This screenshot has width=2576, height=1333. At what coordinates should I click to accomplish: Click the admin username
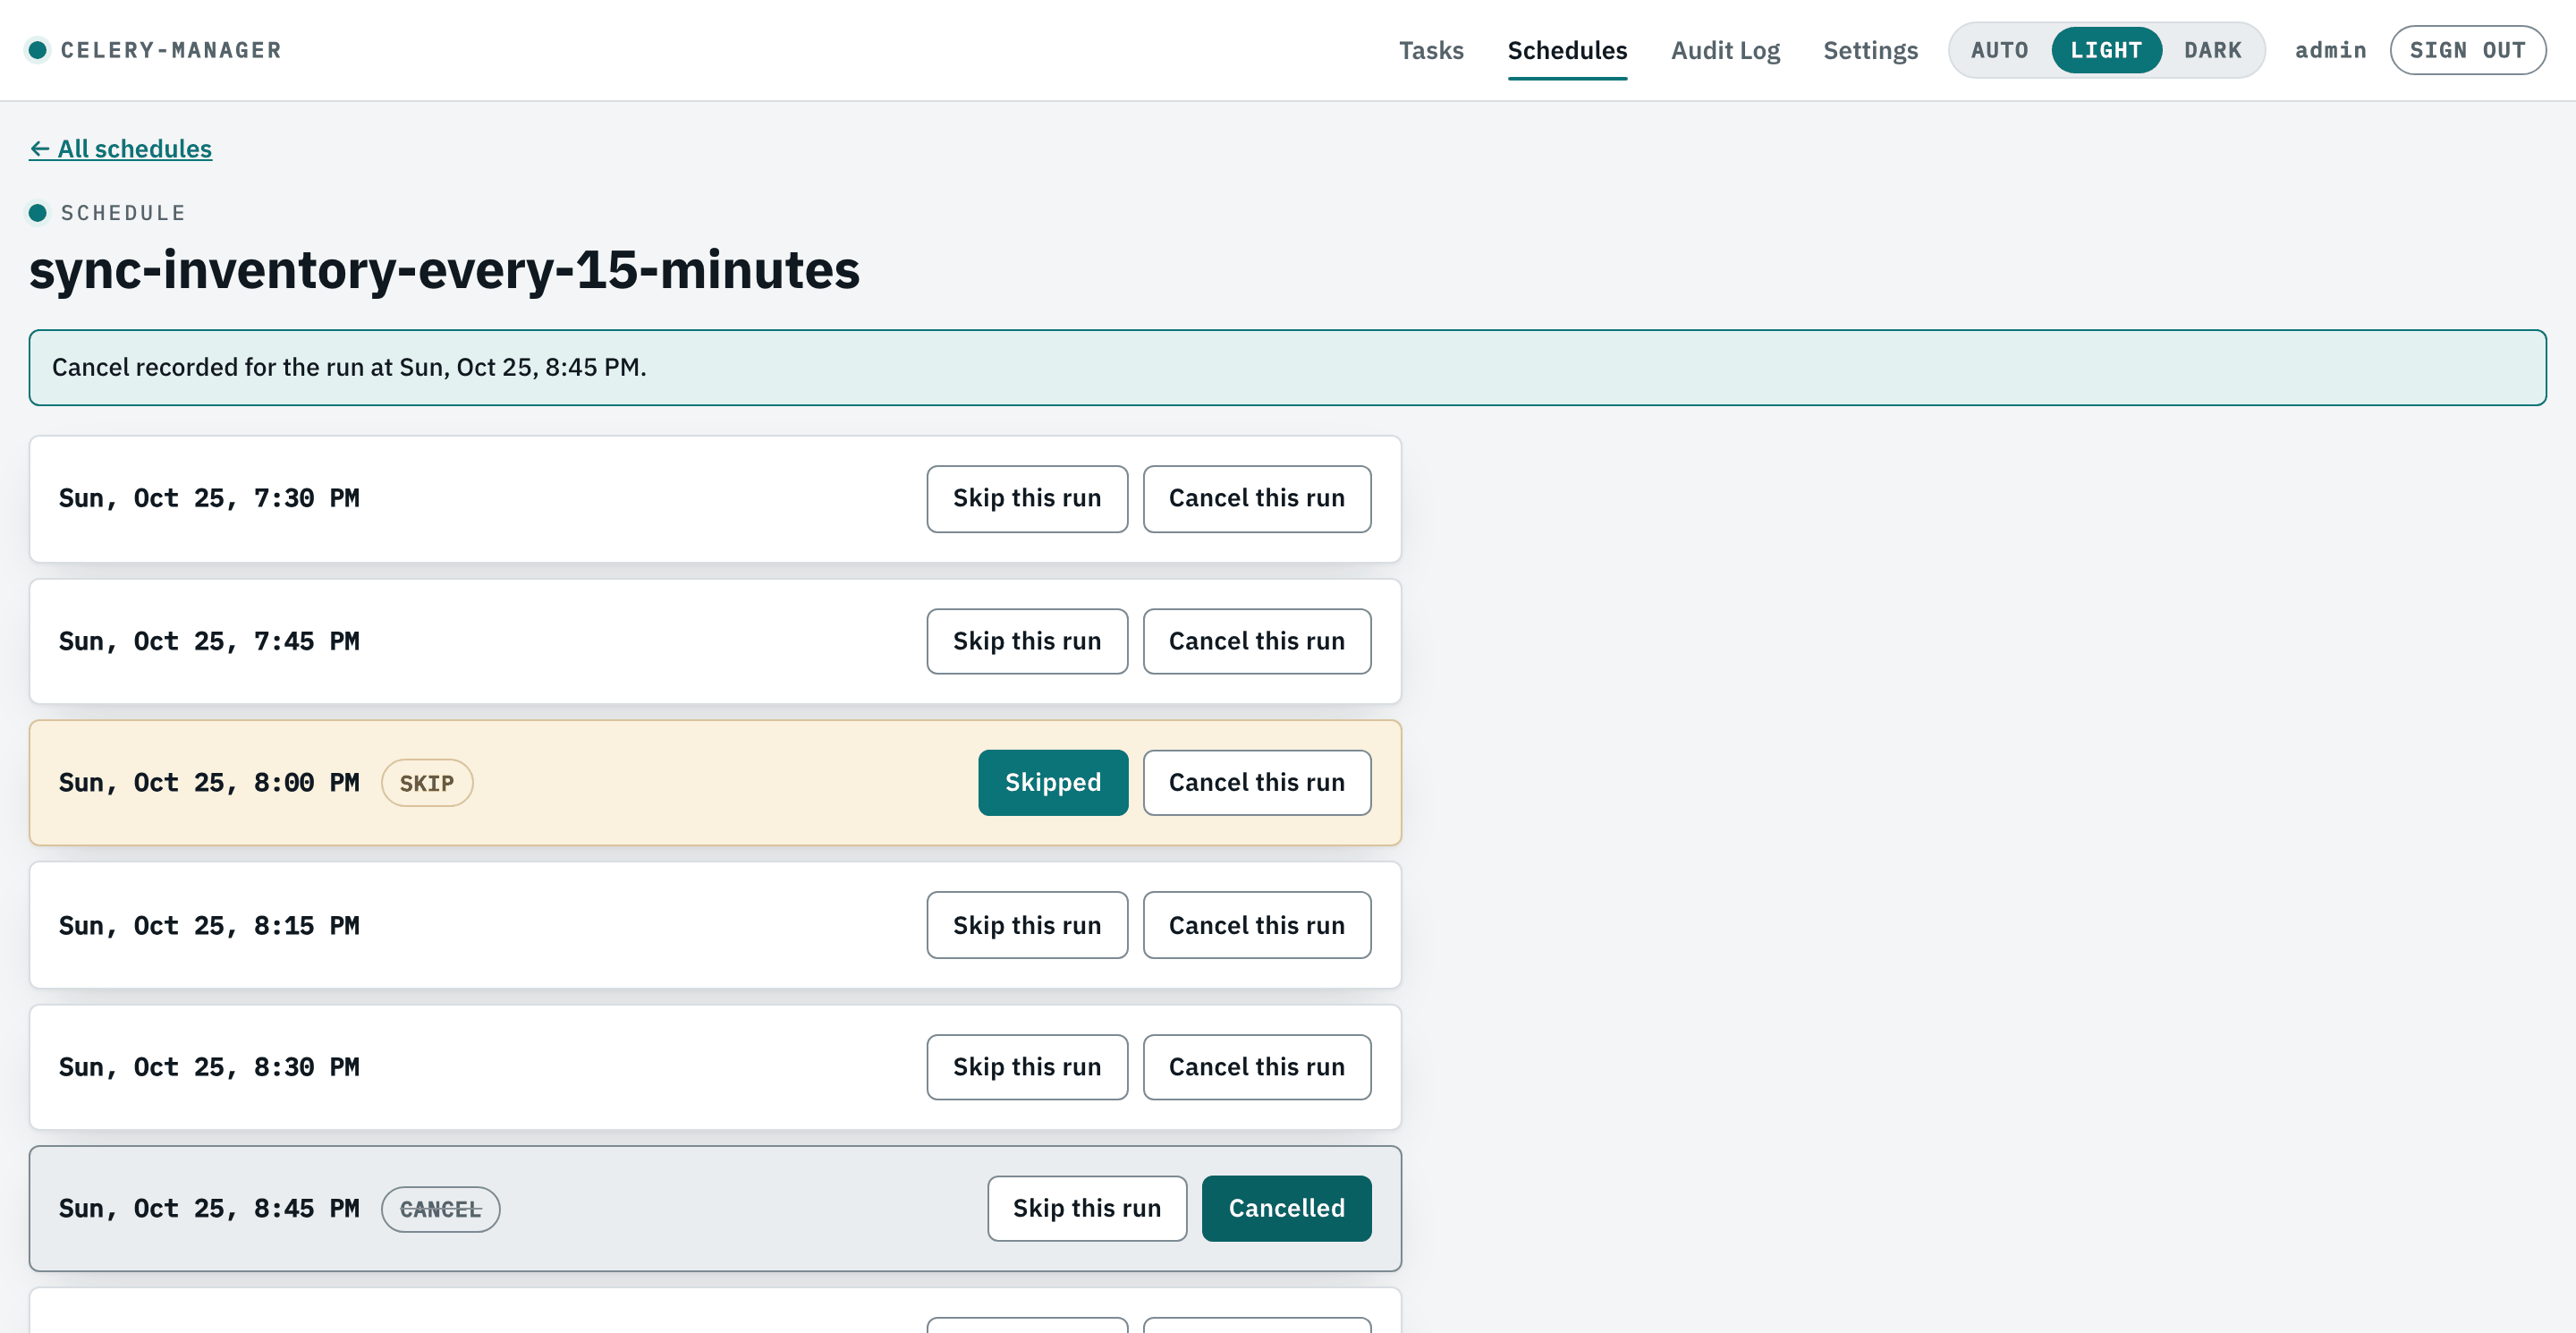tap(2330, 50)
